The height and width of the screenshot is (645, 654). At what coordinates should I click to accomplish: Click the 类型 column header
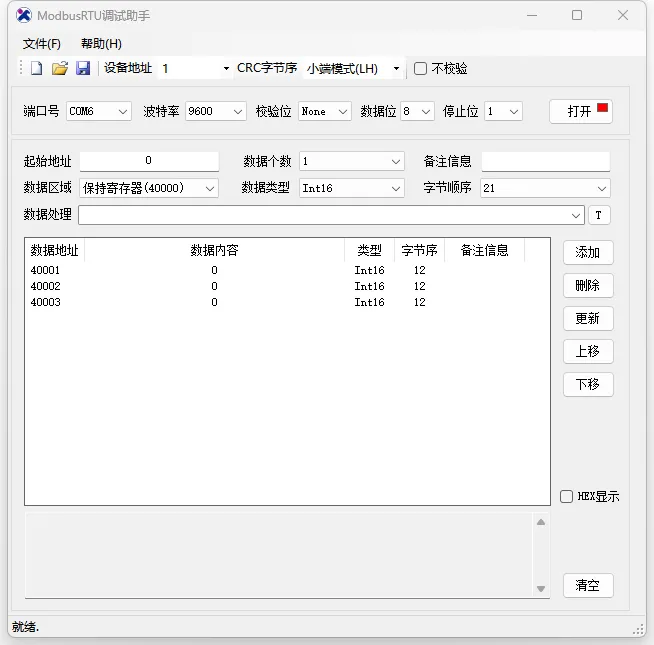[370, 250]
